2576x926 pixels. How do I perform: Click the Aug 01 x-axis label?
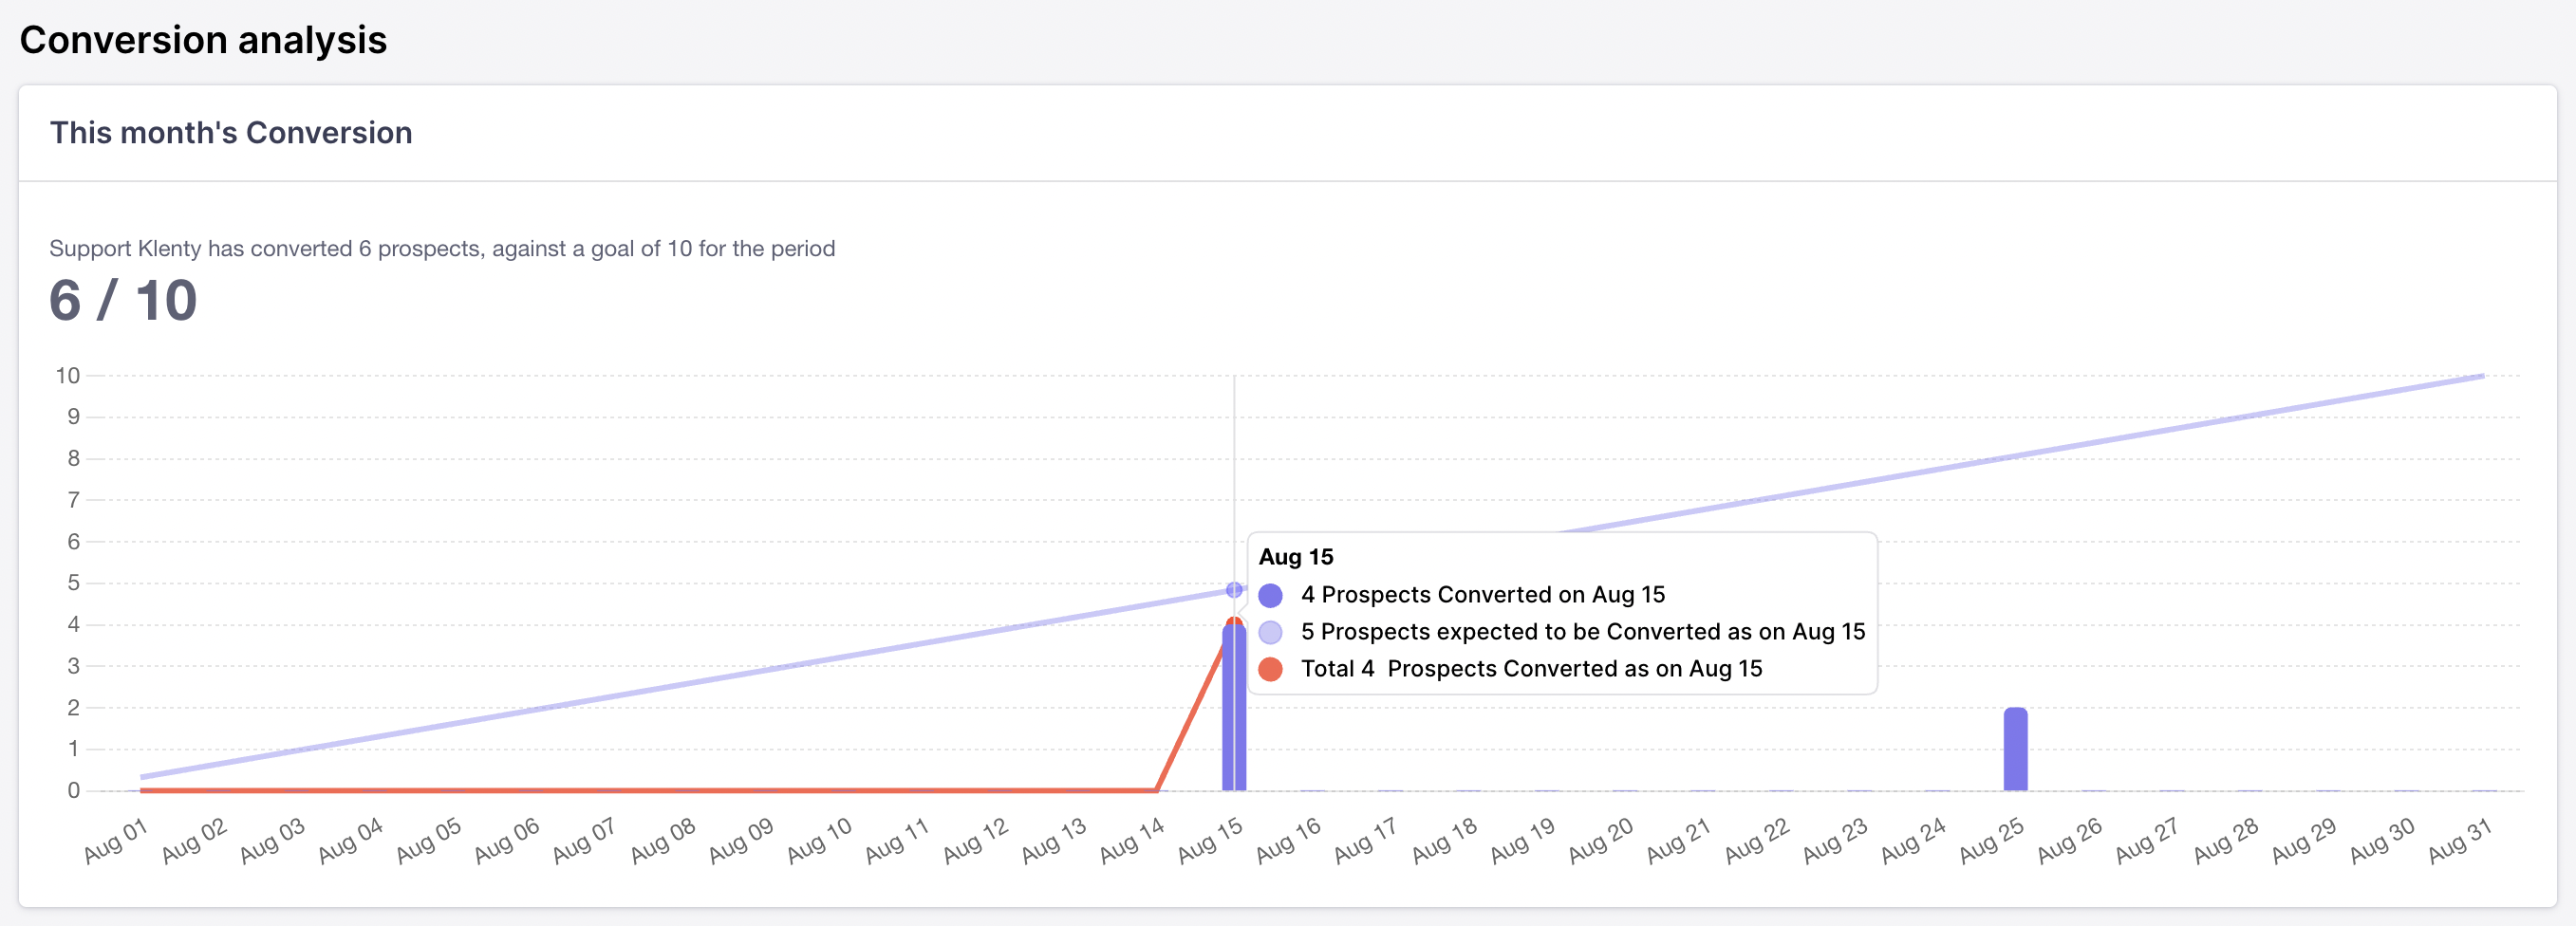(116, 840)
